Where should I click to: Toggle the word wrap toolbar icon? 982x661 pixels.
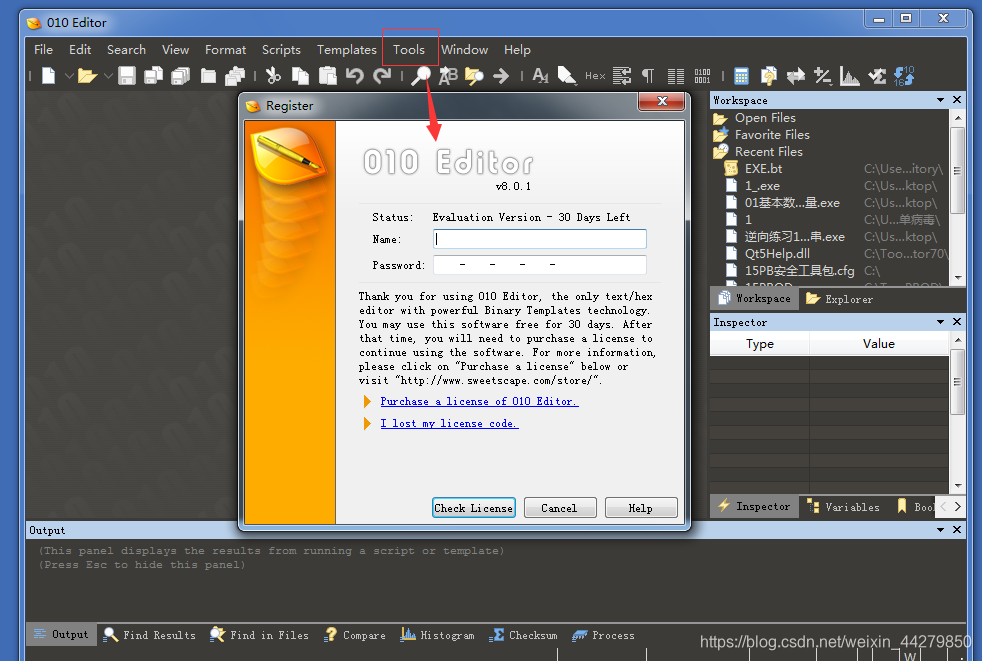pos(622,76)
